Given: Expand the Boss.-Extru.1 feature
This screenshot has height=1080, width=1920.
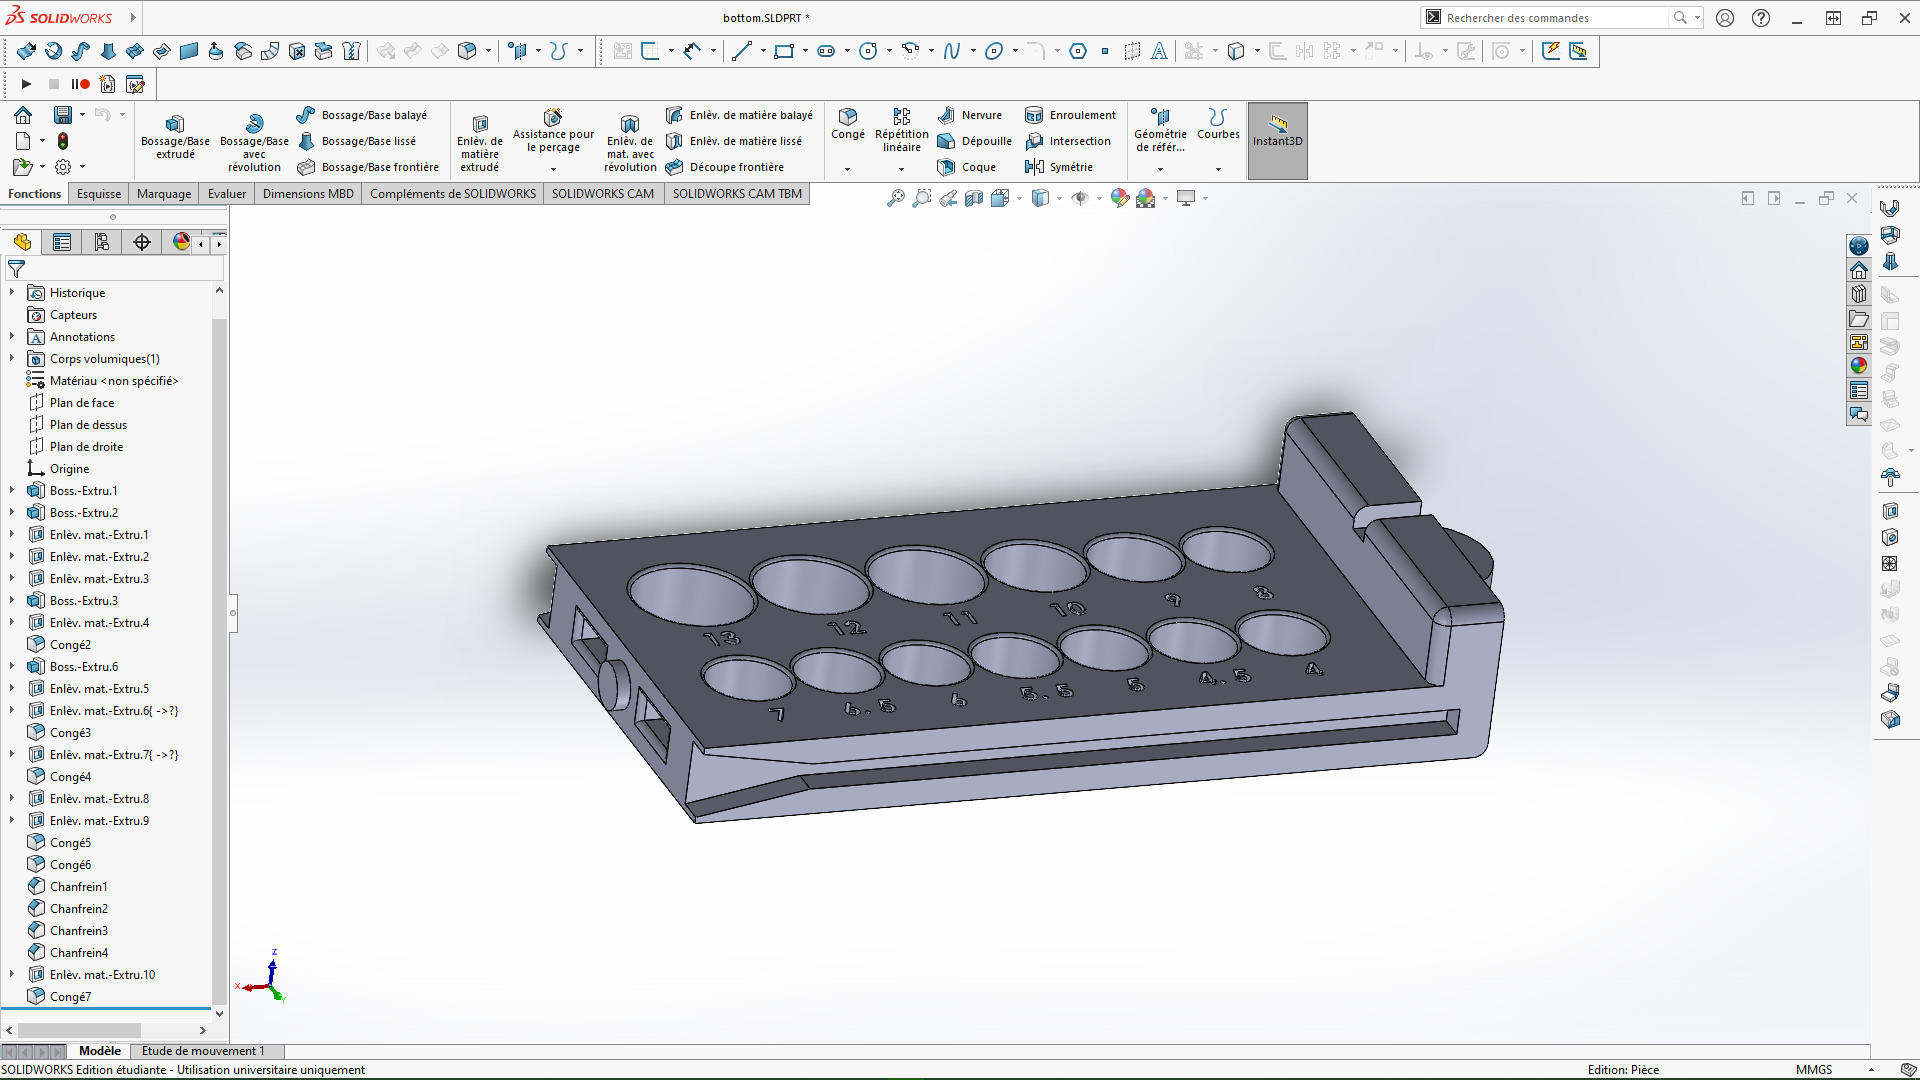Looking at the screenshot, I should [x=12, y=491].
